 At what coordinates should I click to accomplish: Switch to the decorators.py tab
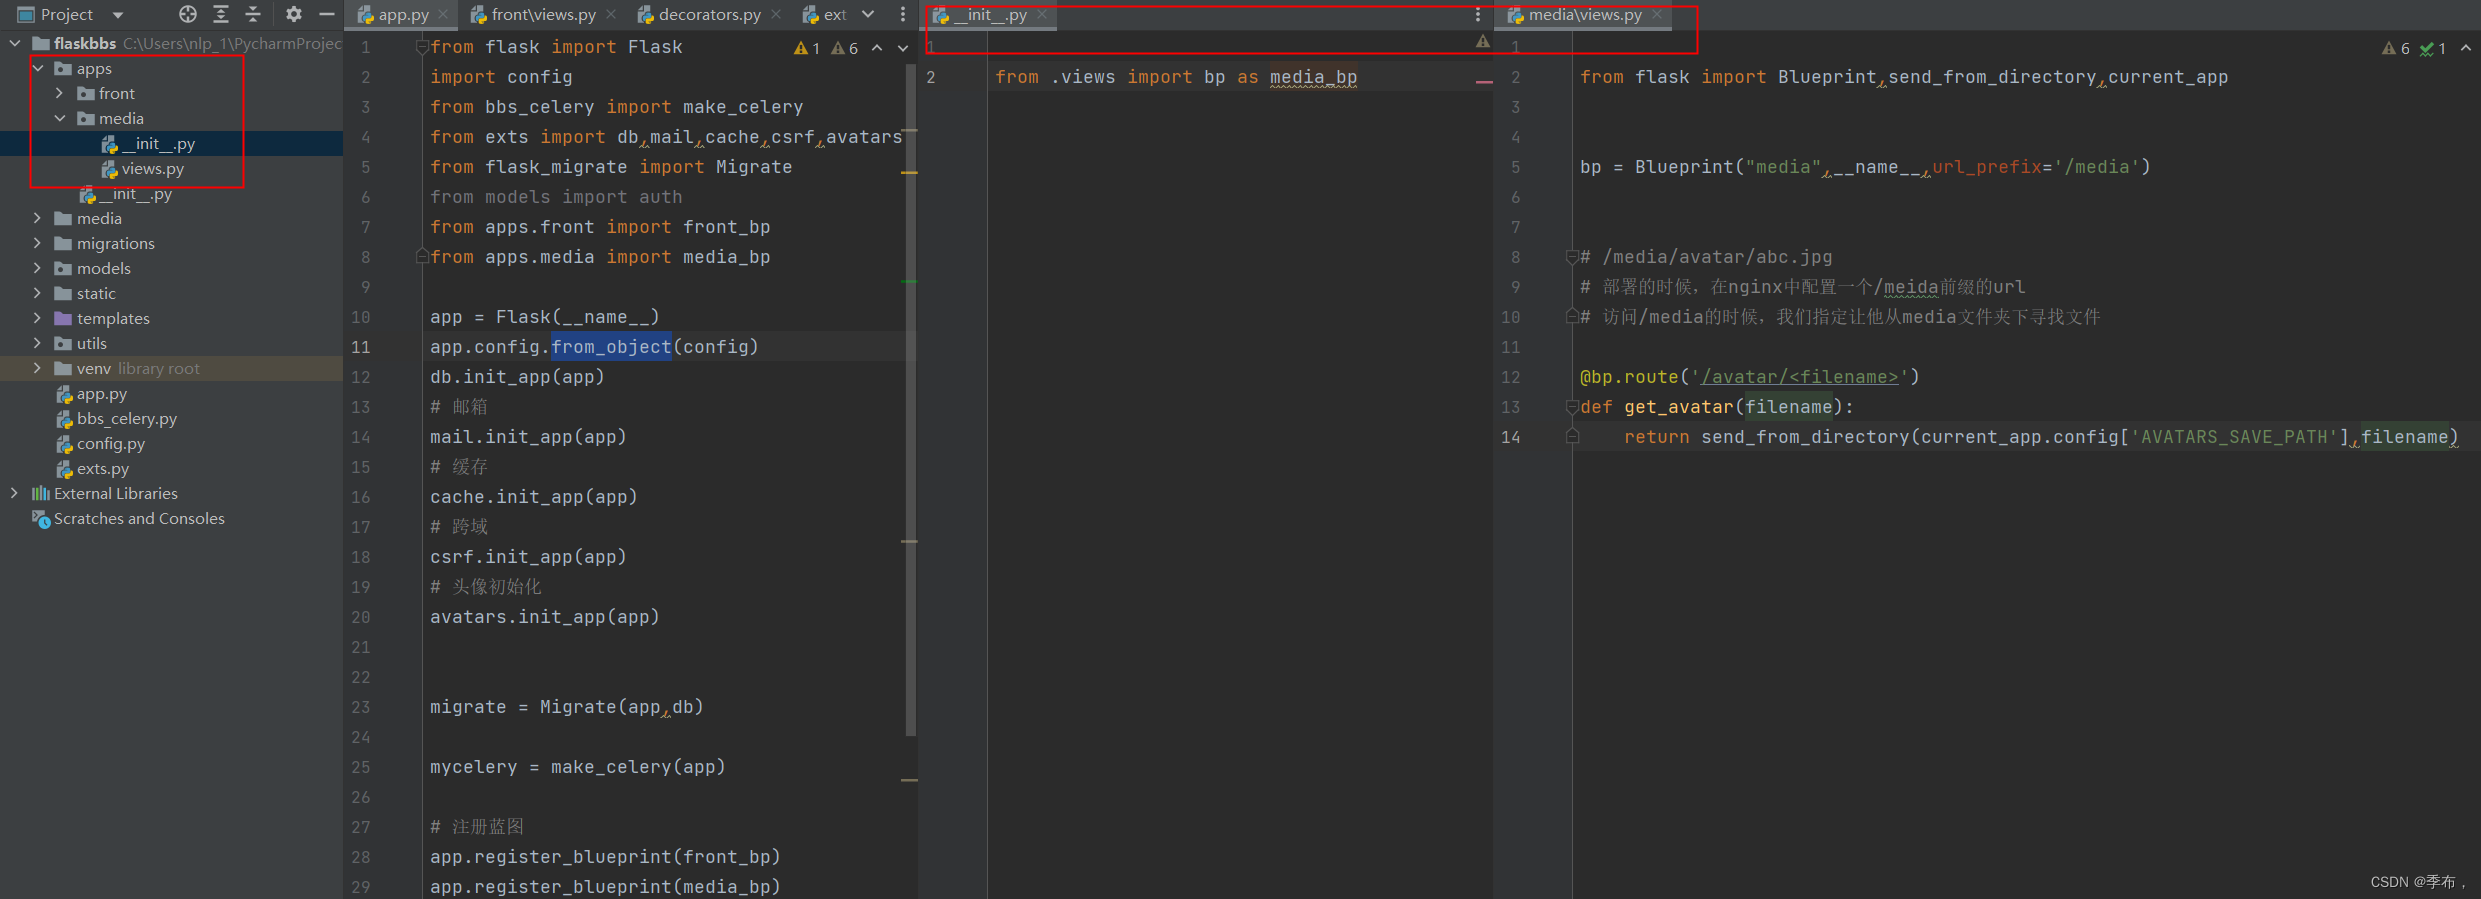pos(709,15)
